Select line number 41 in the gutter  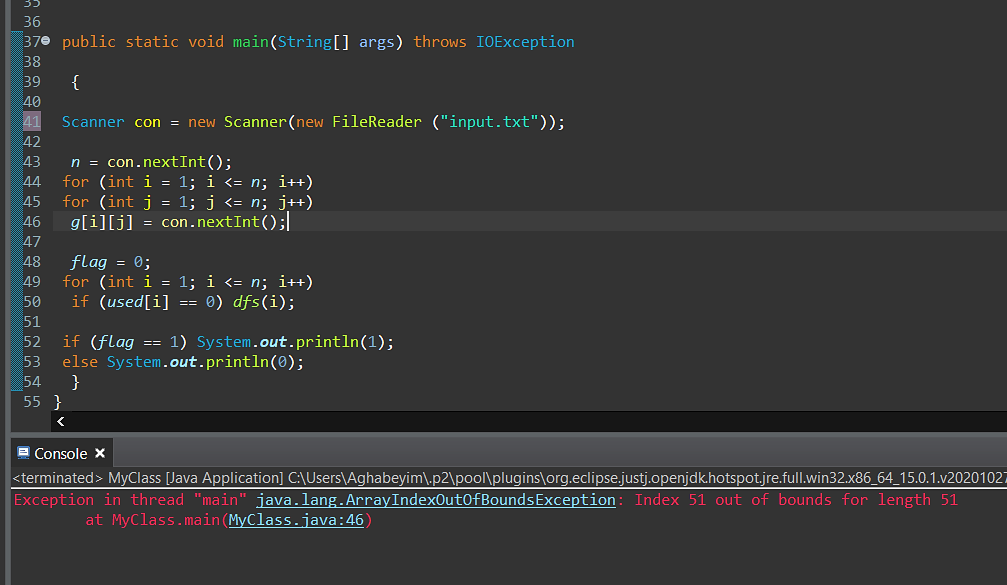31,121
